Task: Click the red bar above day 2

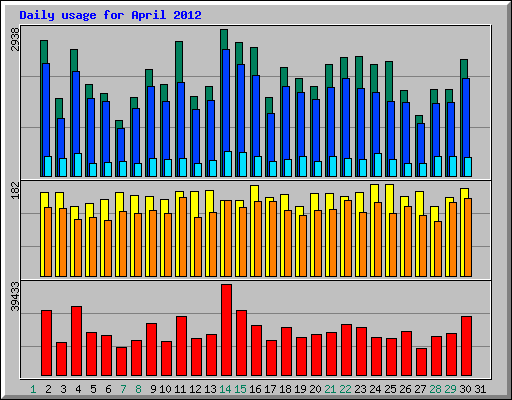Action: [x=46, y=343]
